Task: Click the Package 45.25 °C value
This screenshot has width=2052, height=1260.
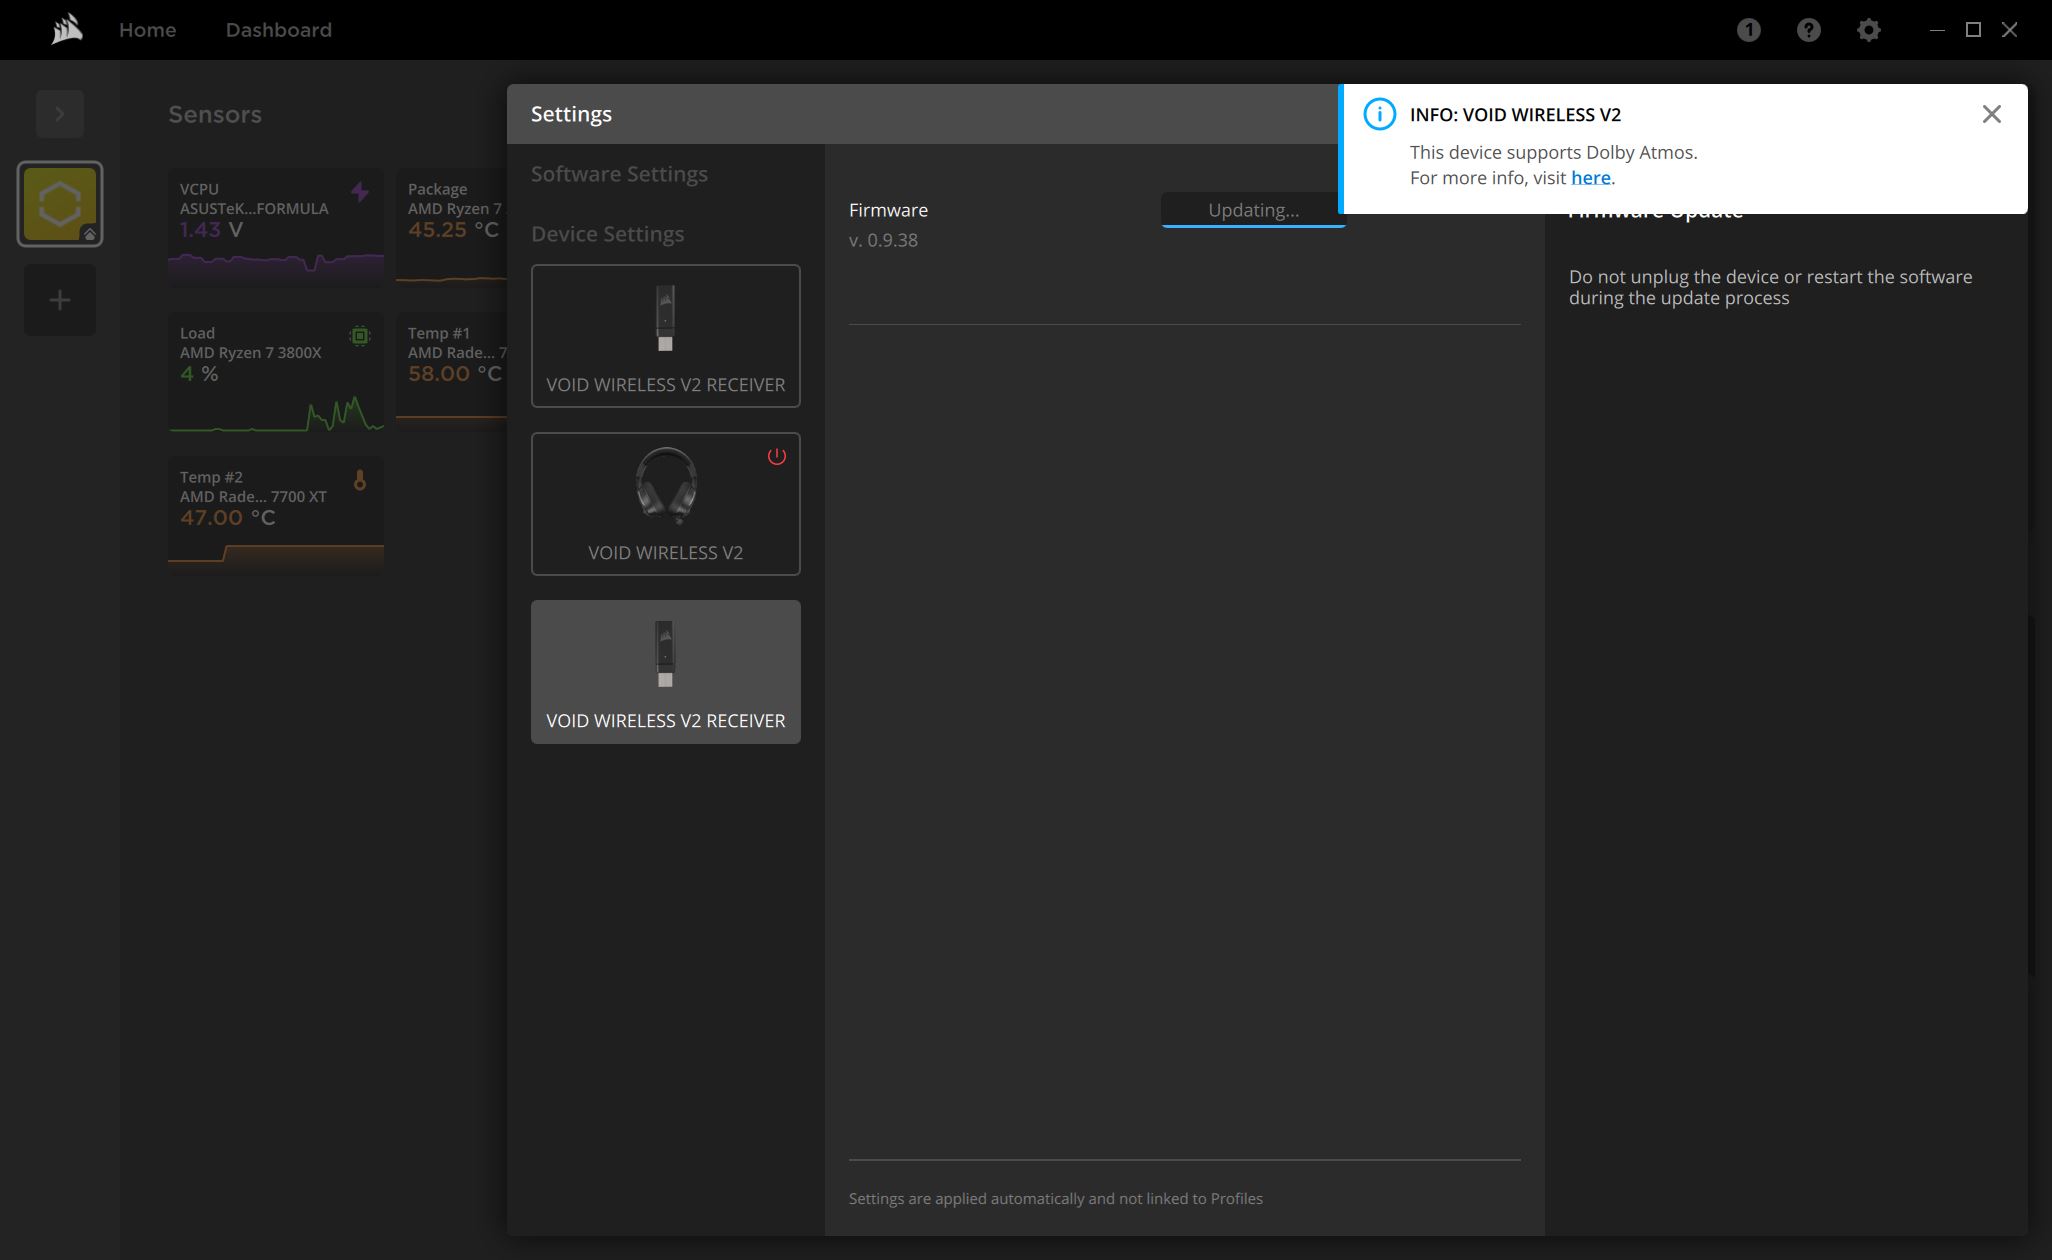Action: click(453, 230)
